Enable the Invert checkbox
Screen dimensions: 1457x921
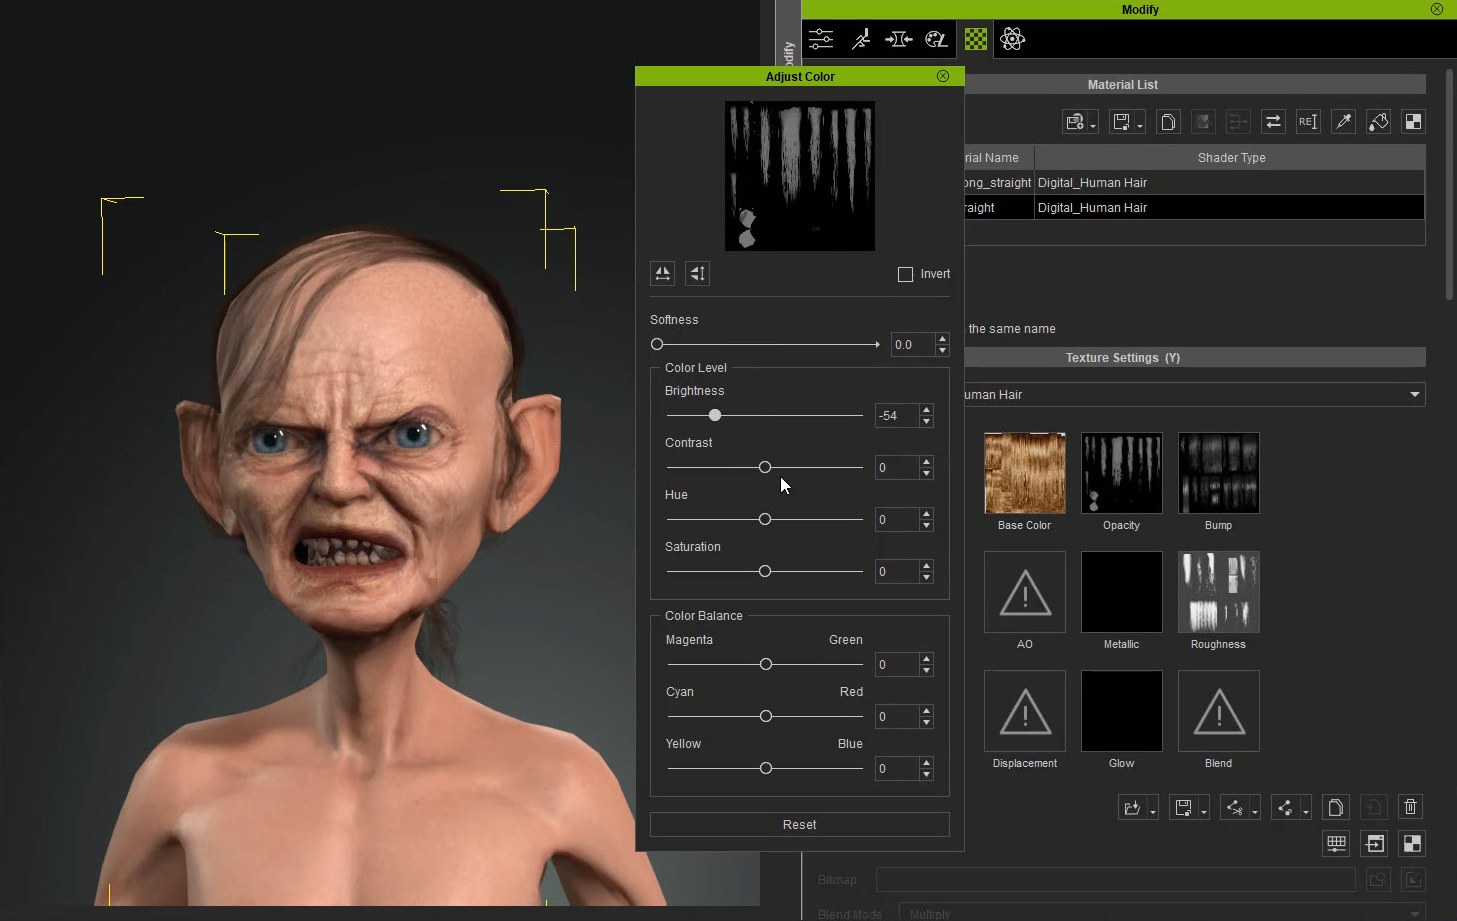[x=905, y=274]
